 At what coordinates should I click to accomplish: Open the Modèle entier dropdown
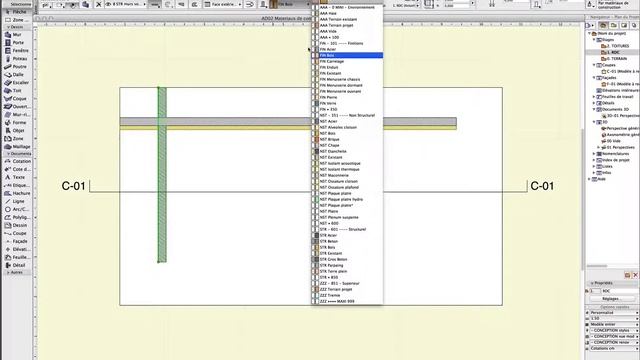613,324
